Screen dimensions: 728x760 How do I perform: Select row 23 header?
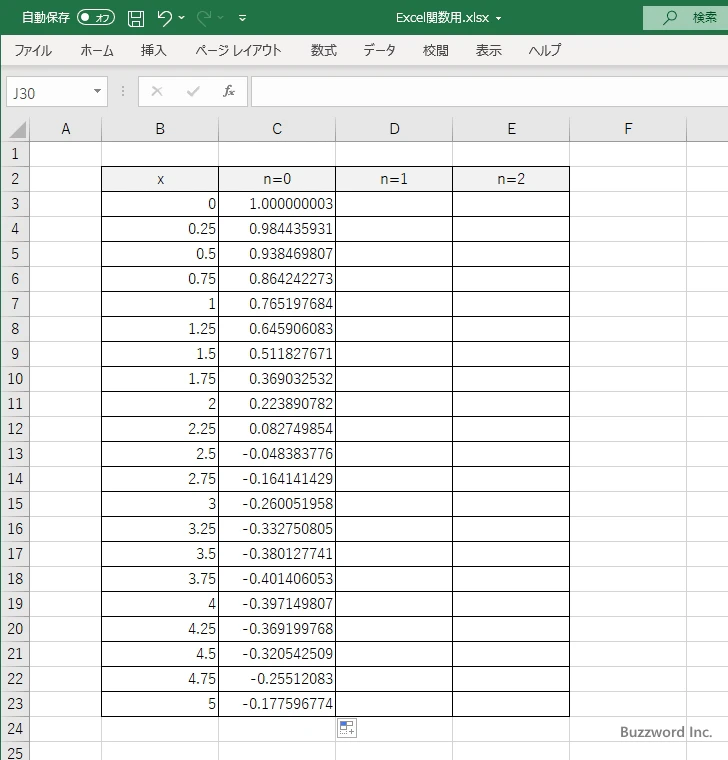point(15,704)
